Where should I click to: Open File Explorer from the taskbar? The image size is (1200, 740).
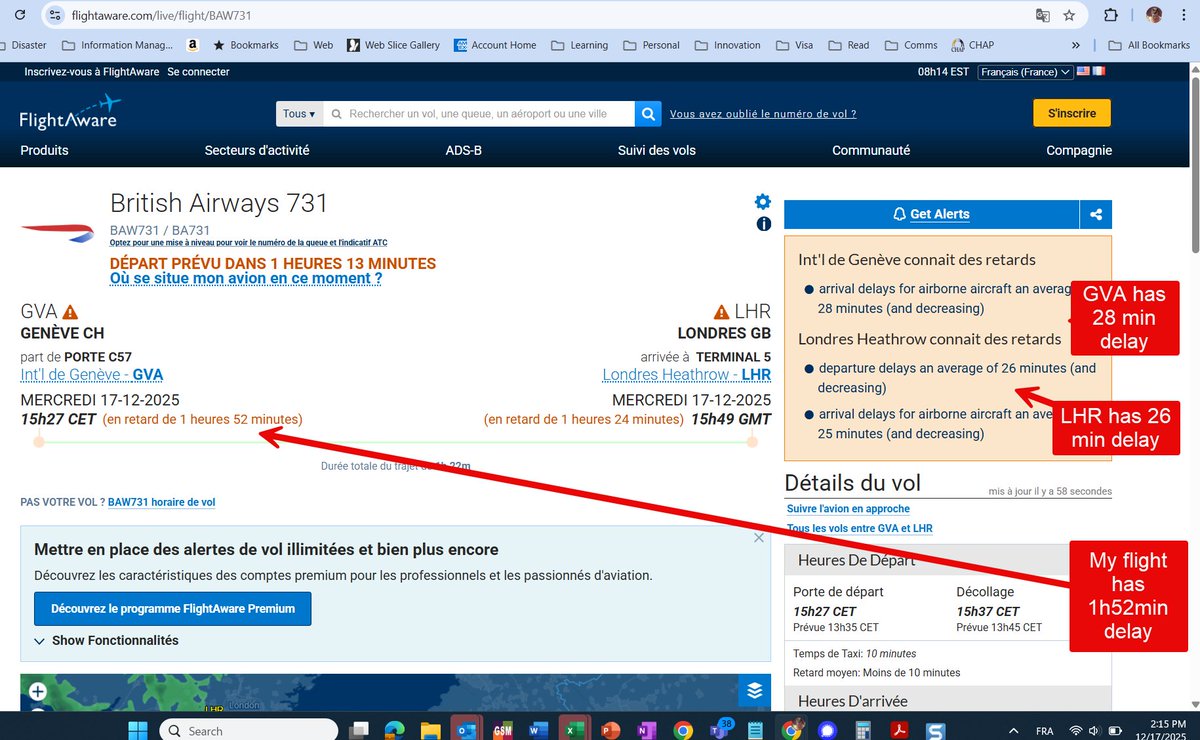coord(430,731)
